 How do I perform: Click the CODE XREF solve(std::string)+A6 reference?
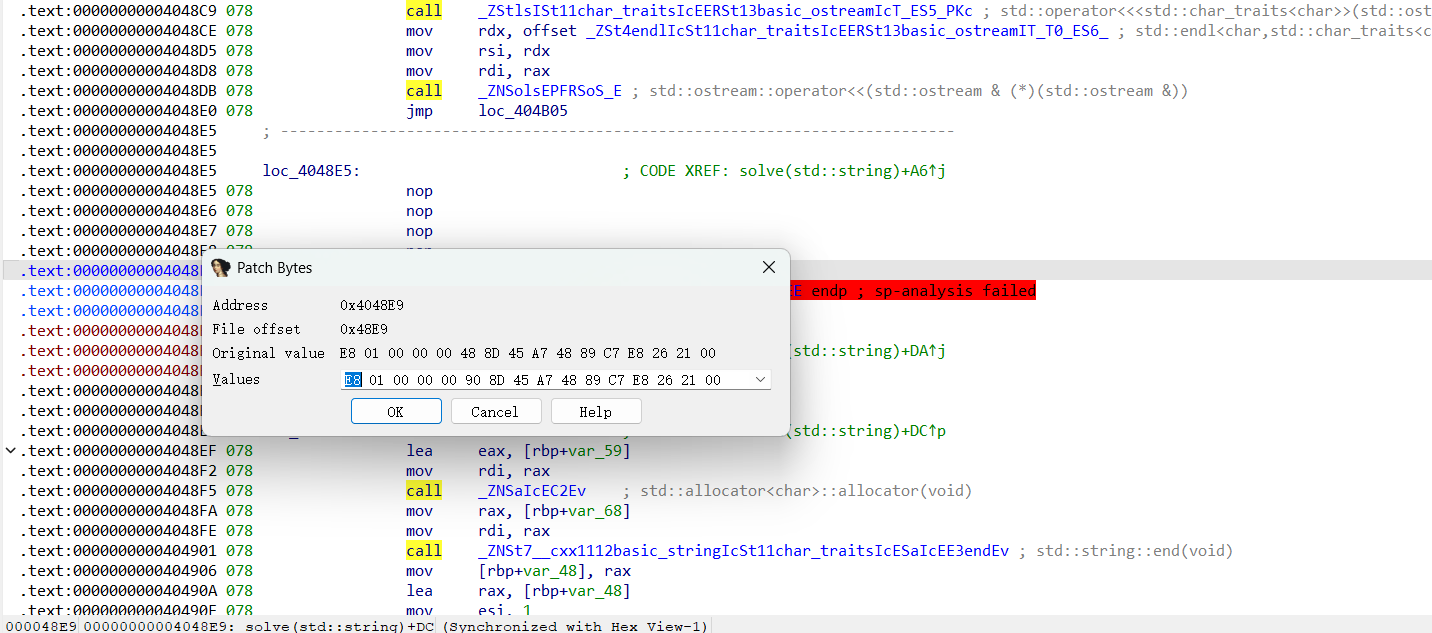click(842, 171)
